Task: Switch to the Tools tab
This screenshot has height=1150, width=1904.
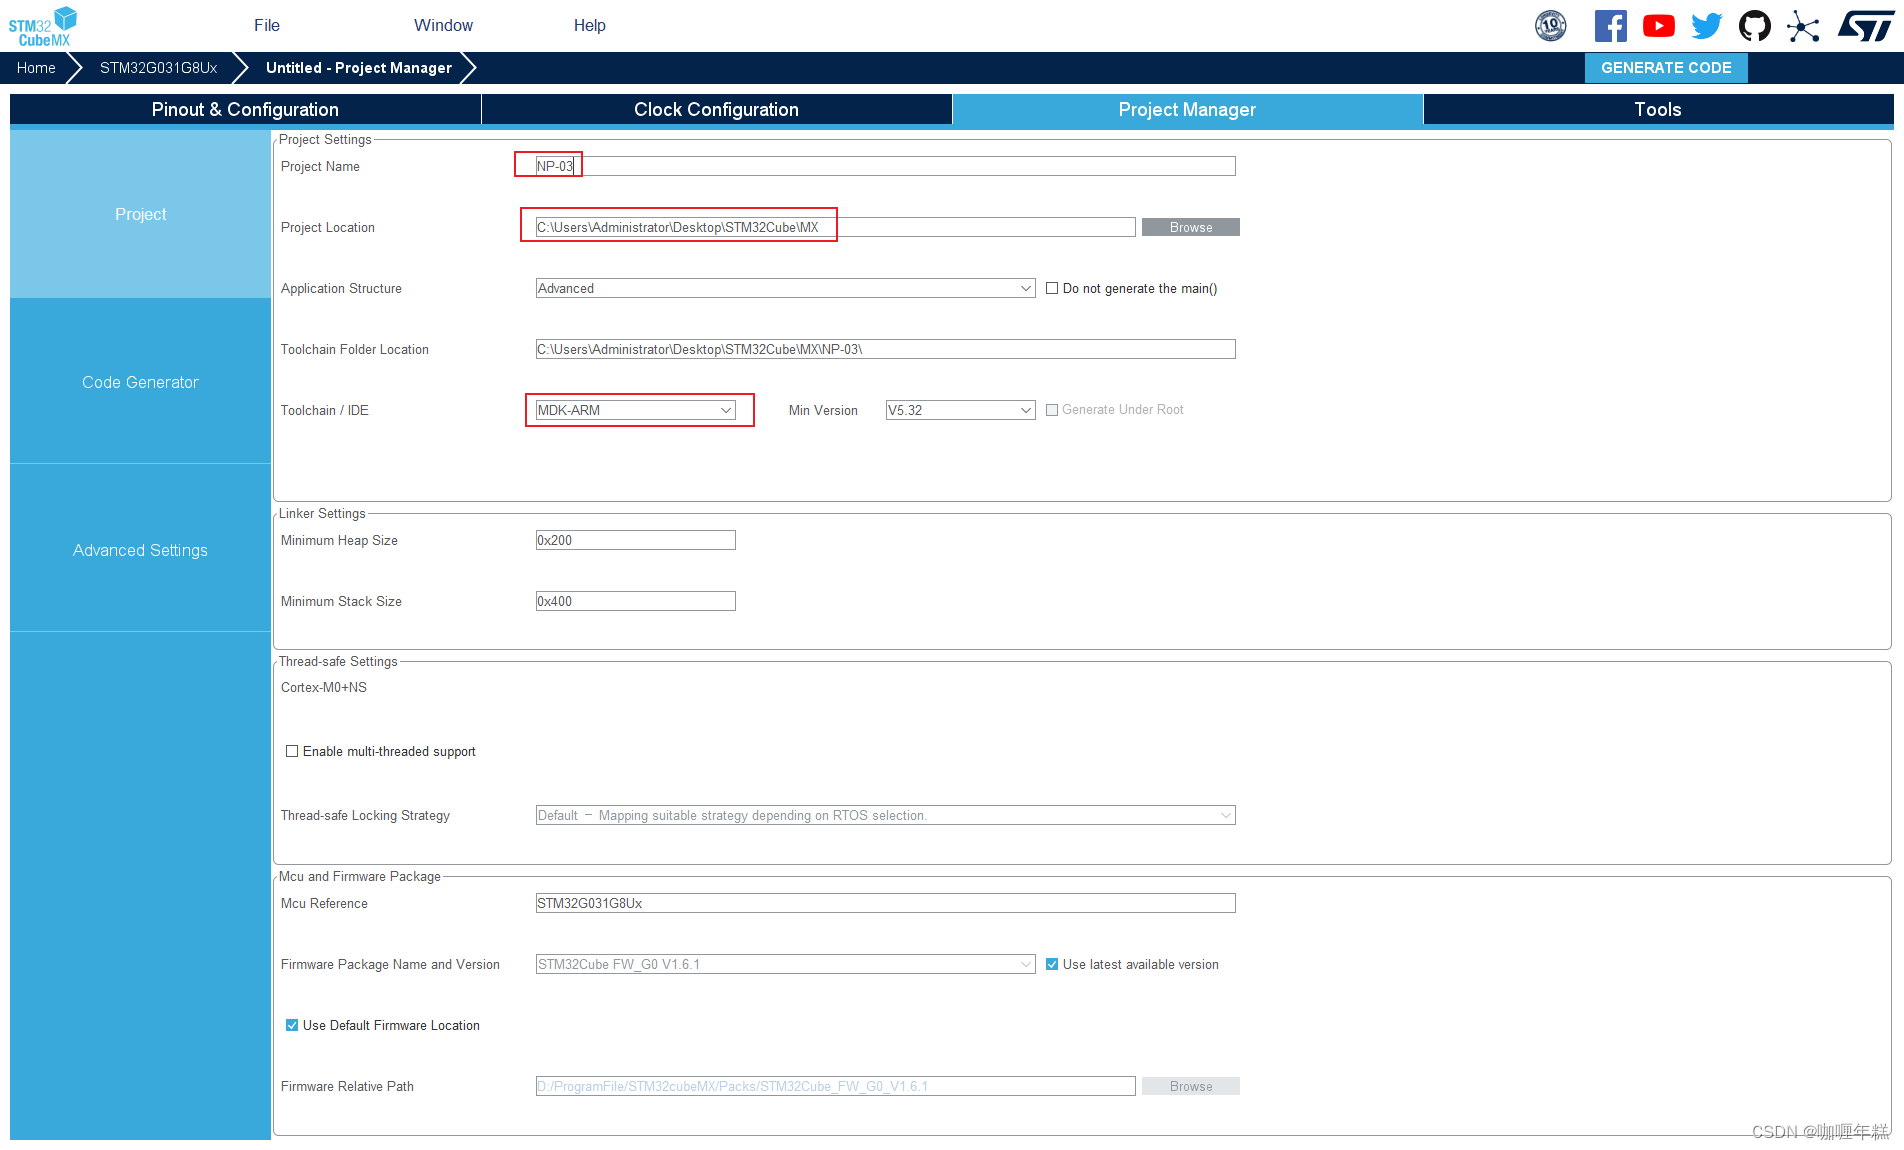Action: pyautogui.click(x=1658, y=110)
